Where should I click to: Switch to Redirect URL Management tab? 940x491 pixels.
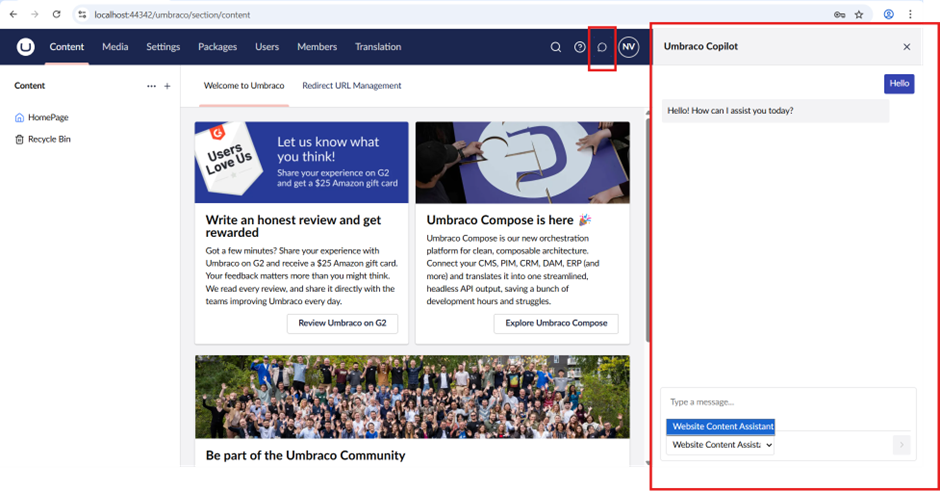click(x=352, y=86)
